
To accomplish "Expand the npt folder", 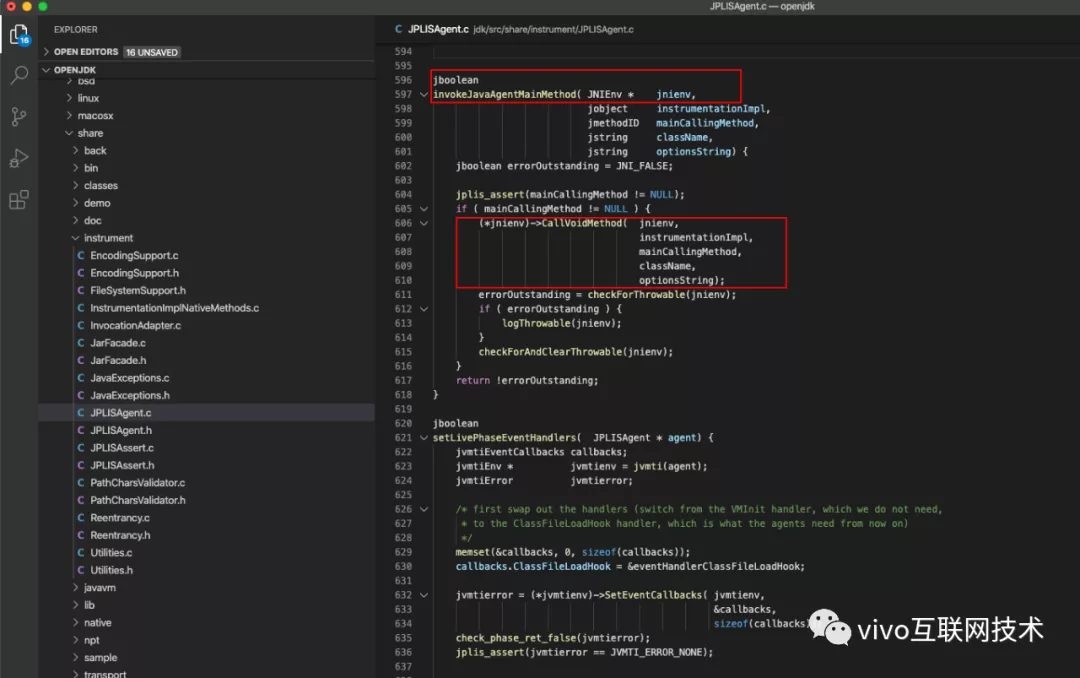I will pos(75,640).
